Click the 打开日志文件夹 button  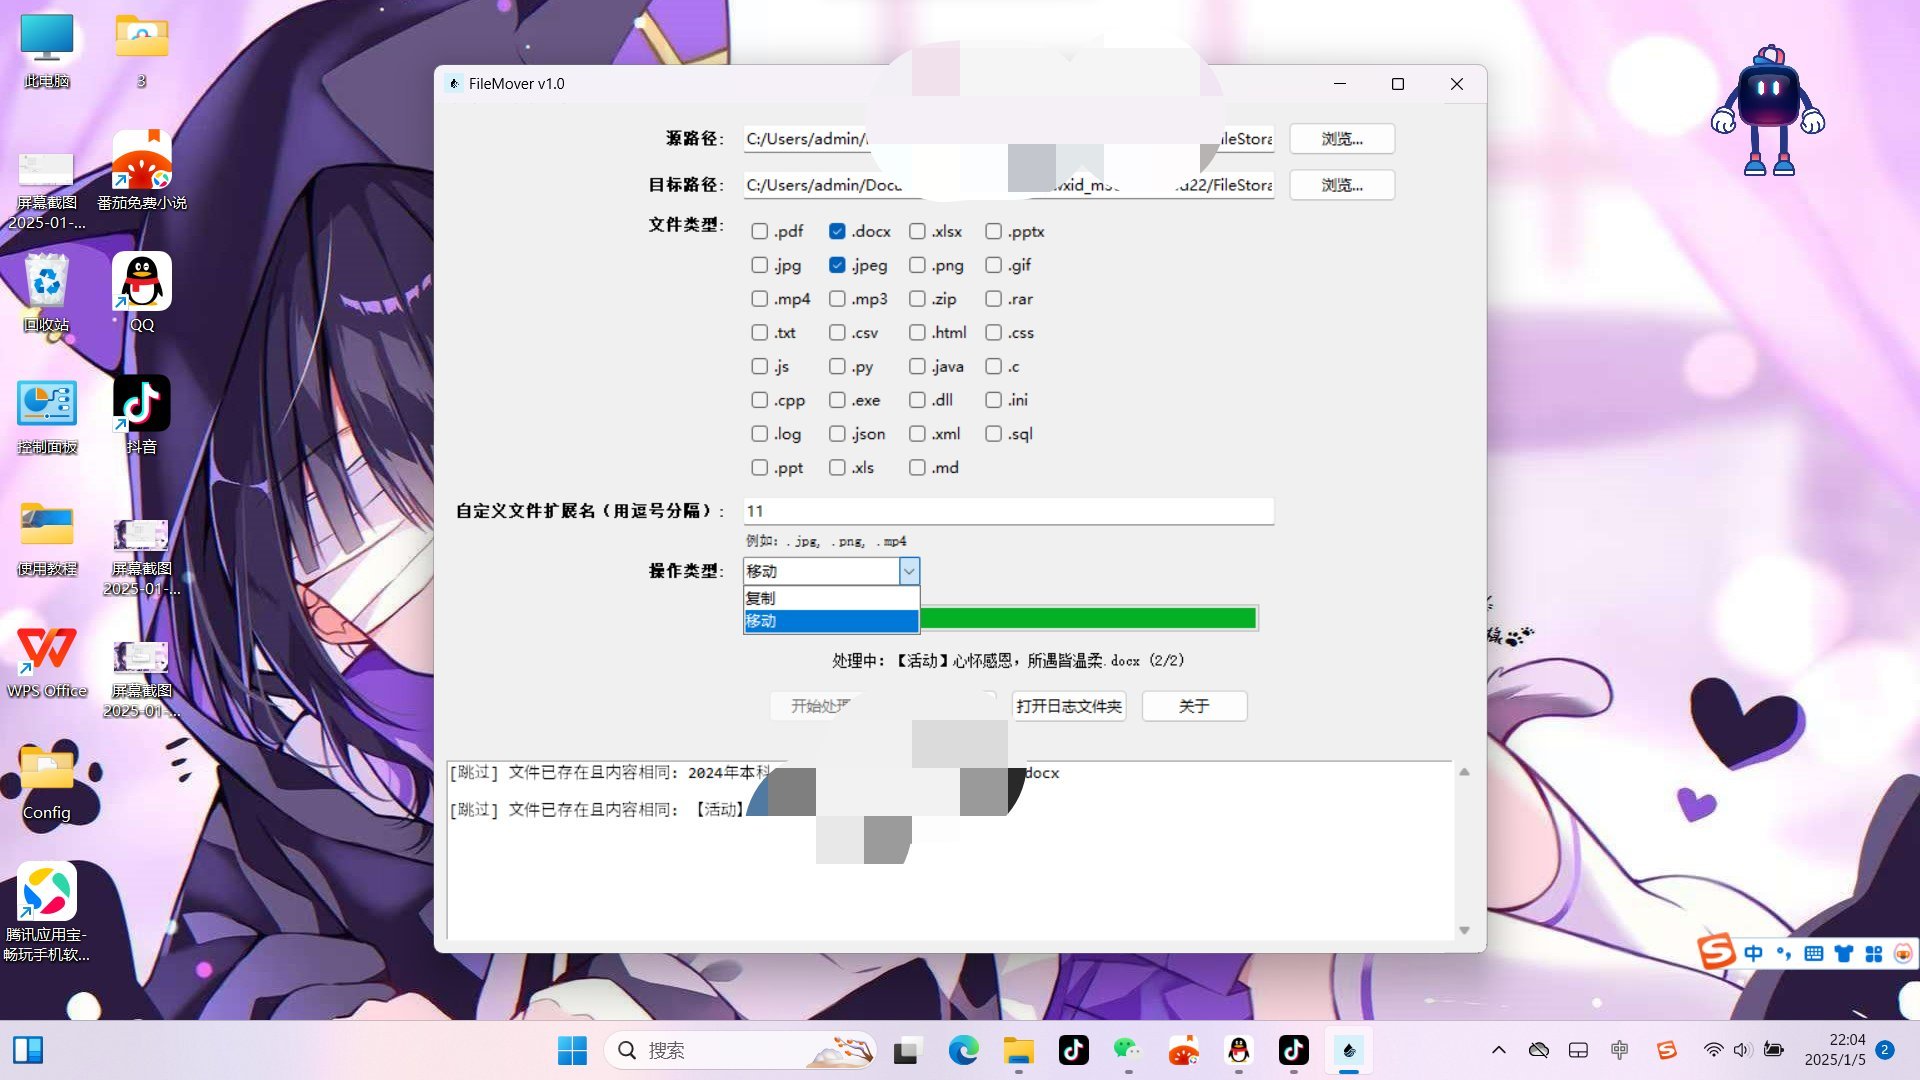pyautogui.click(x=1069, y=706)
